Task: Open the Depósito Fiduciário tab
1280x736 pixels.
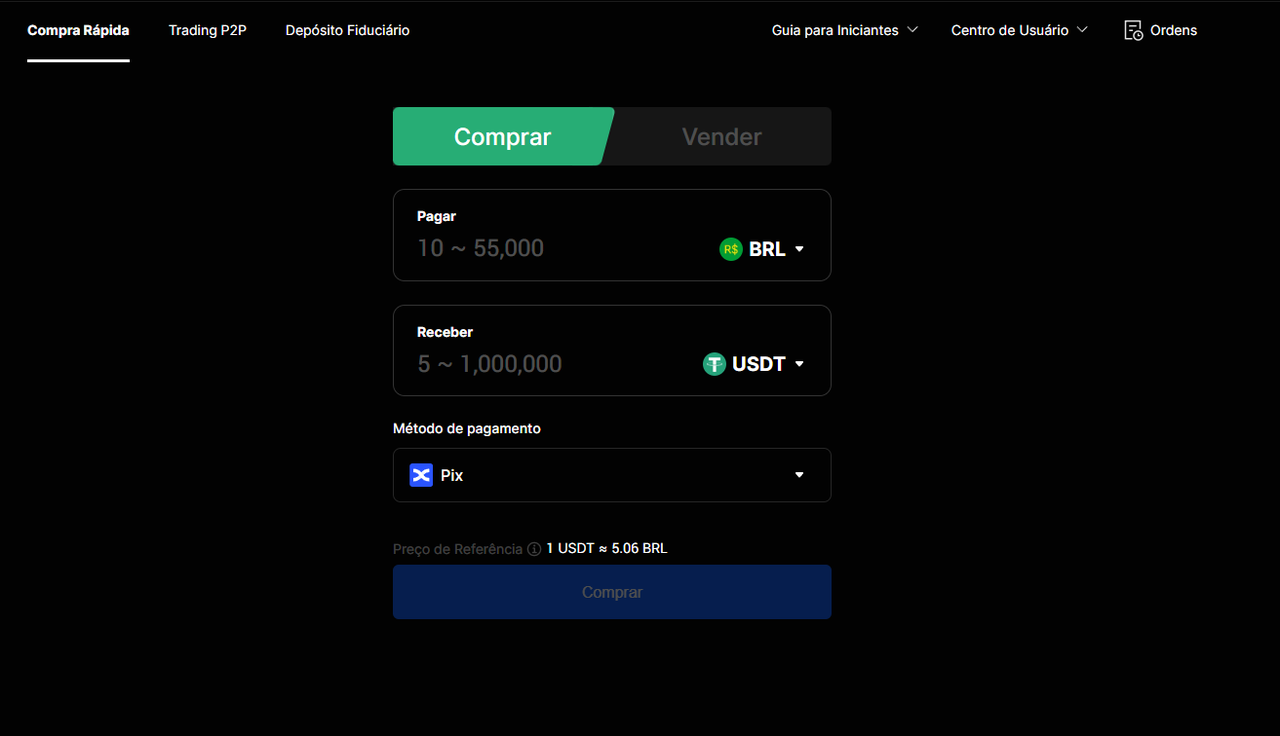Action: point(347,30)
